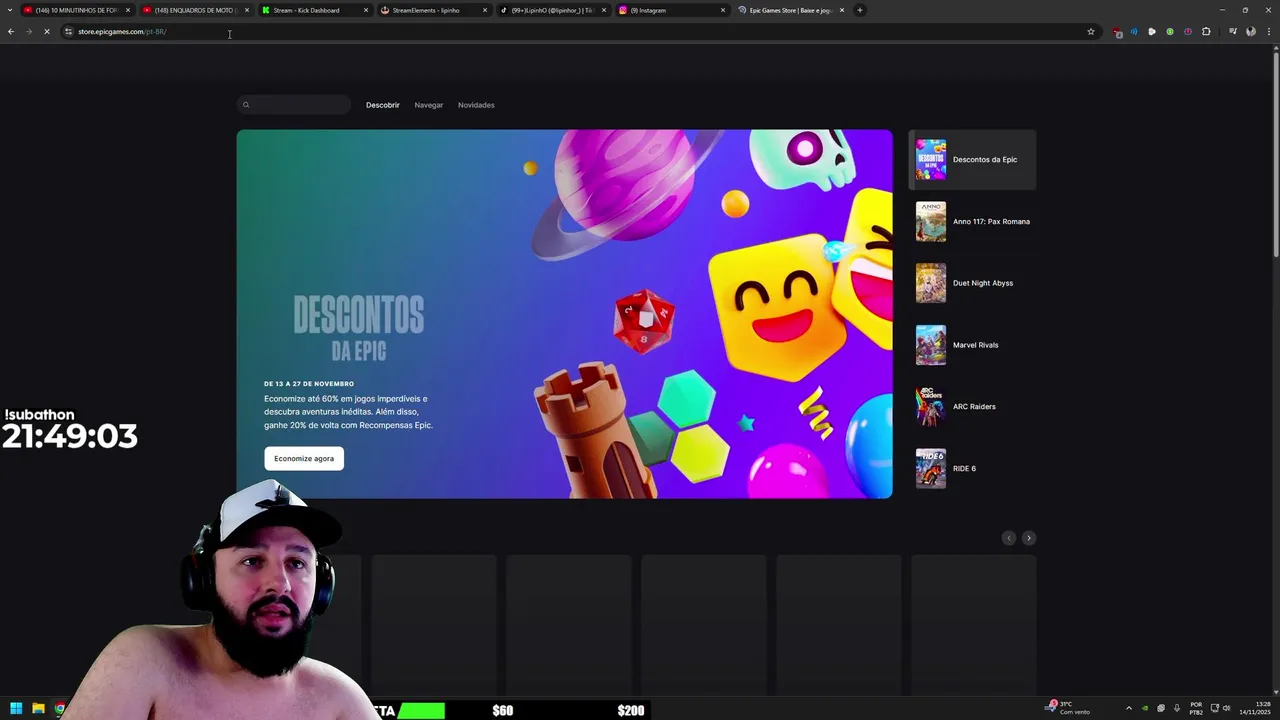Close the StreamElements tab
Screen dimensions: 1280x720
[x=485, y=10]
